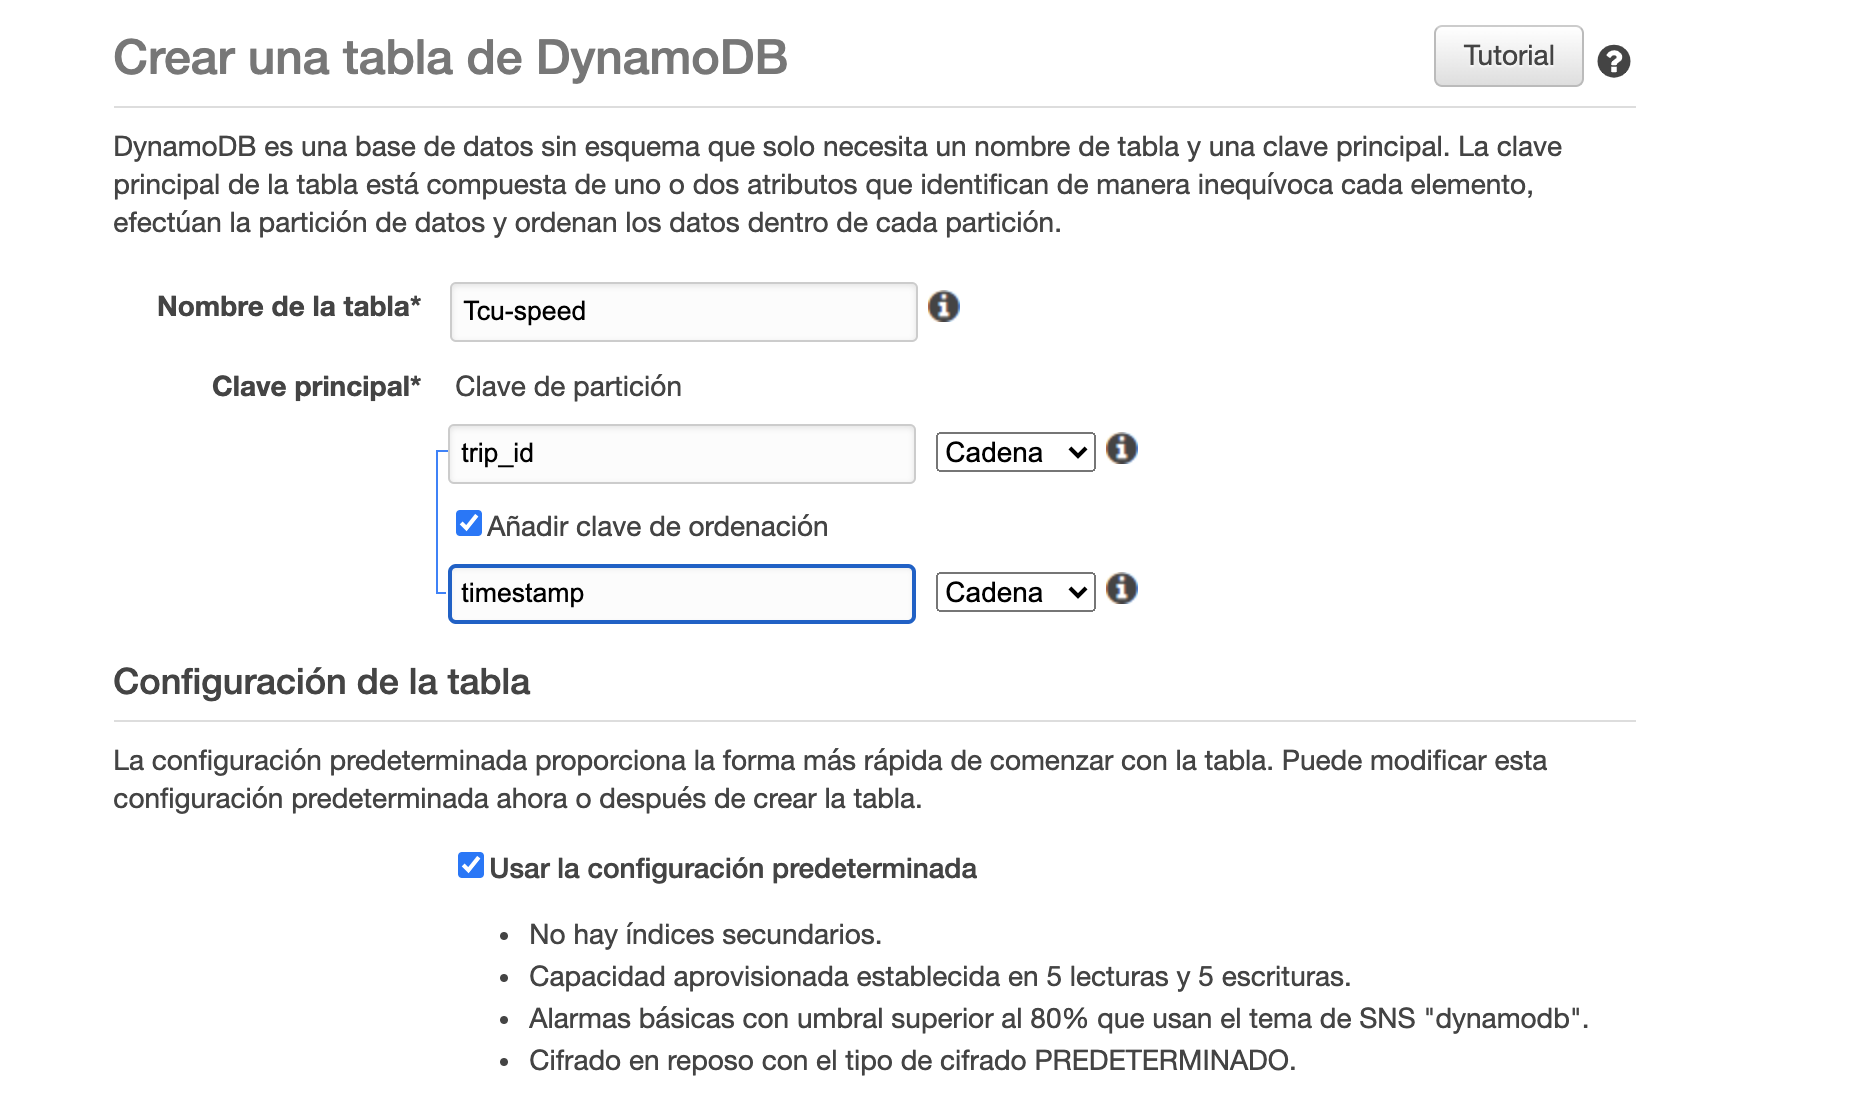Click the Cifrado en reposo bullet text
This screenshot has height=1102, width=1868.
click(x=912, y=1061)
